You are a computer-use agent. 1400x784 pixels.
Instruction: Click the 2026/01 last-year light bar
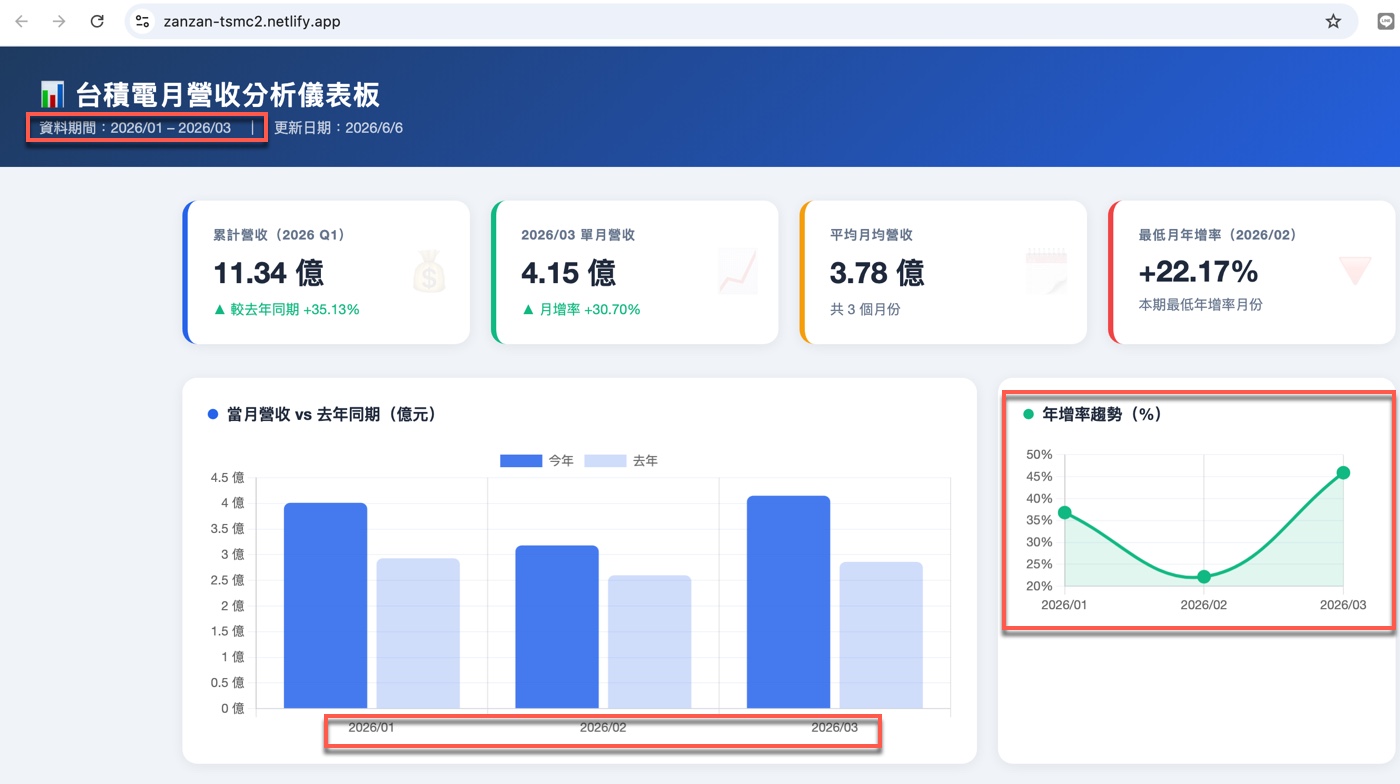pos(418,634)
